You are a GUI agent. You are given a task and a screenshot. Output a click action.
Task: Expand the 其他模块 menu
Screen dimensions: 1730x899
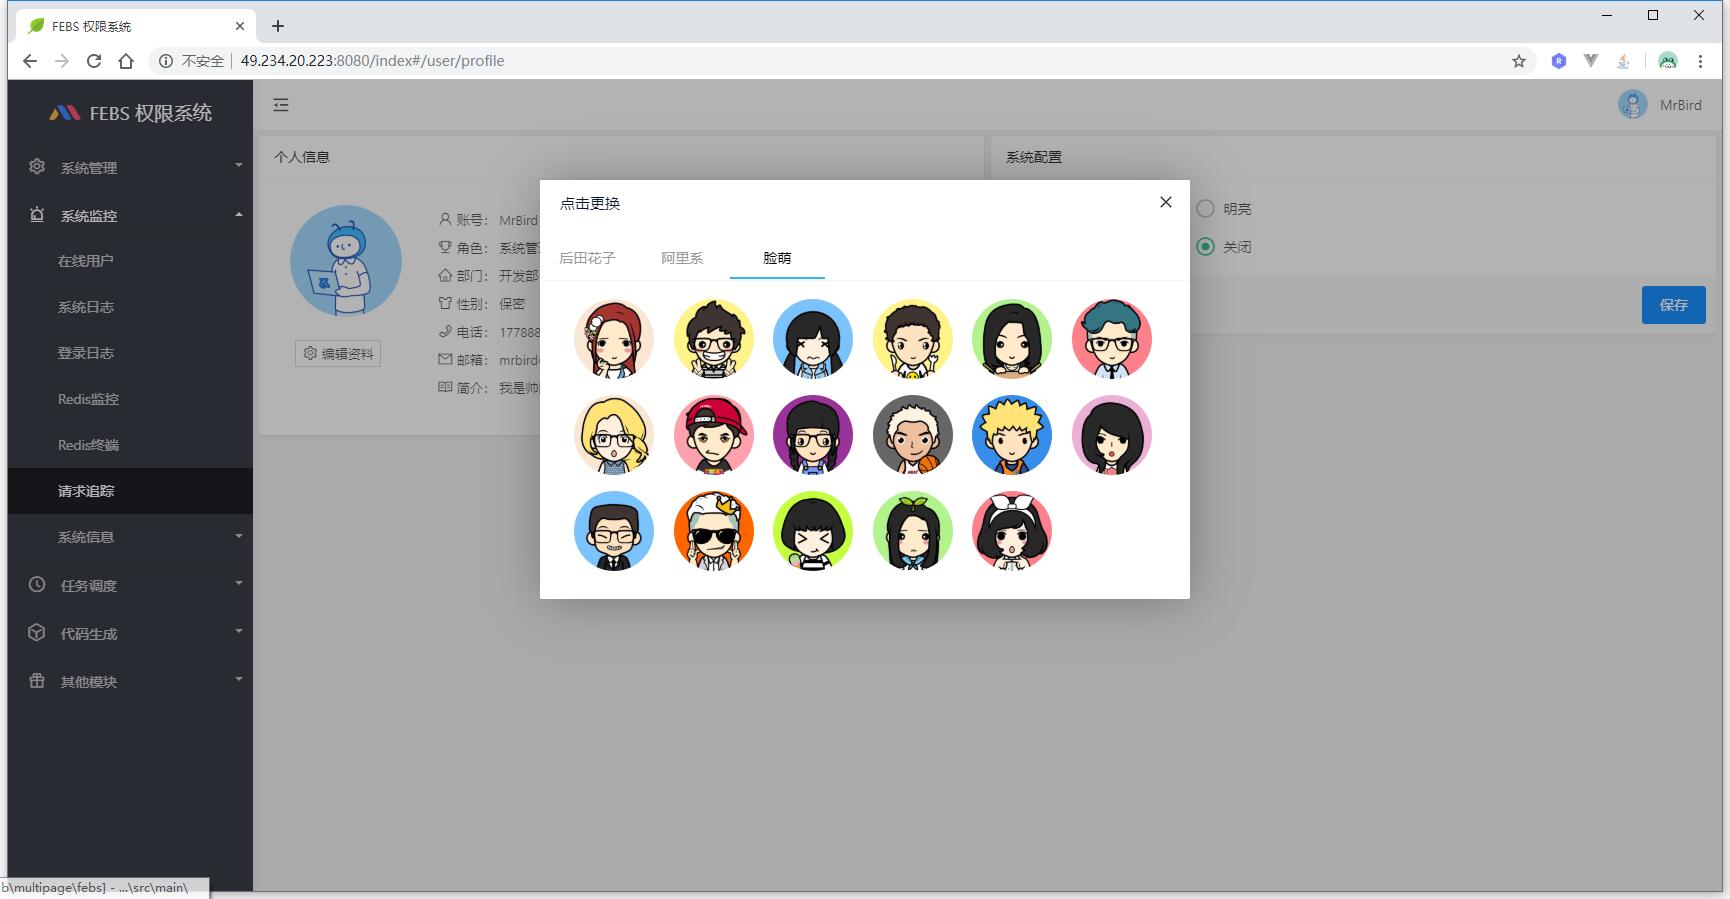click(131, 681)
